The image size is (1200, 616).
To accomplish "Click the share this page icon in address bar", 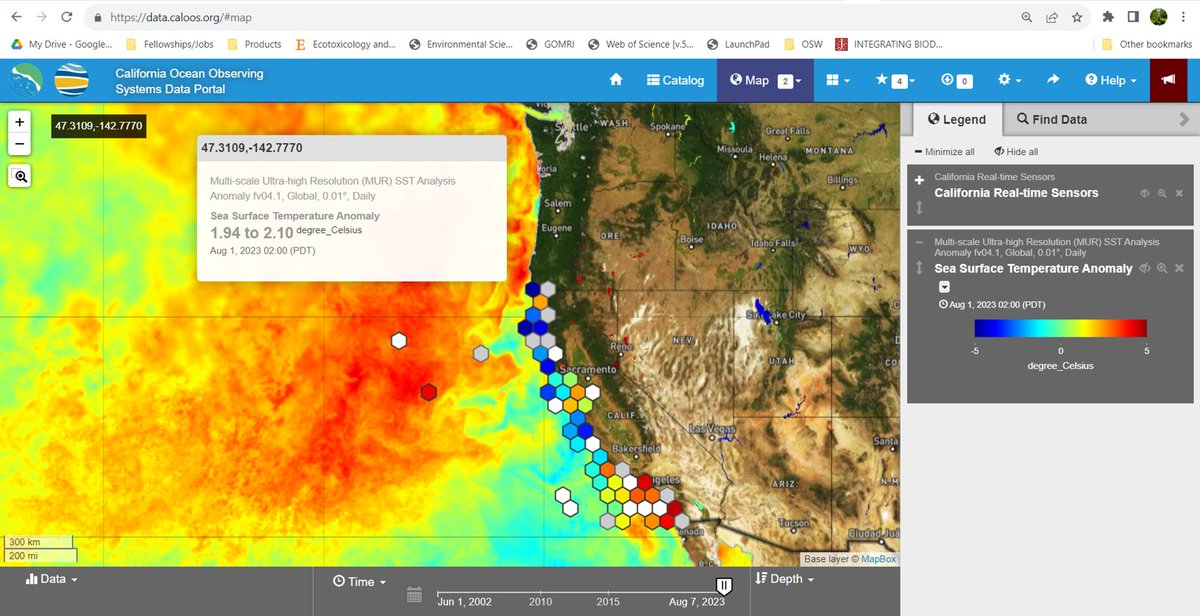I will pos(1052,17).
